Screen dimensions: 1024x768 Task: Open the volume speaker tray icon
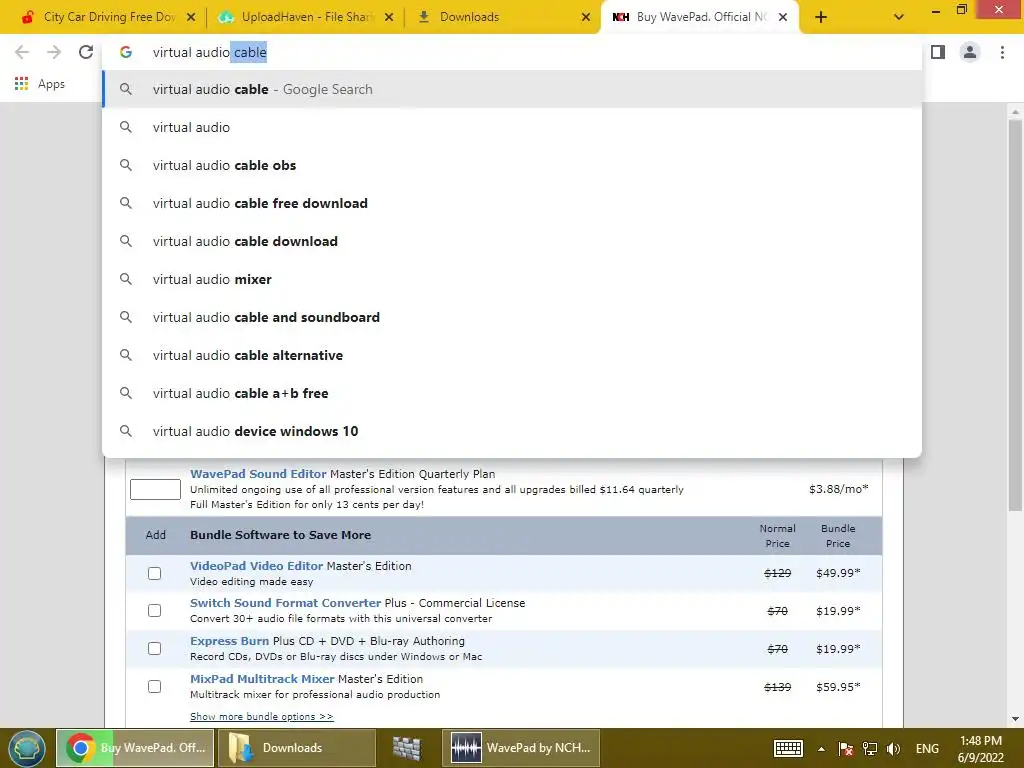(893, 748)
